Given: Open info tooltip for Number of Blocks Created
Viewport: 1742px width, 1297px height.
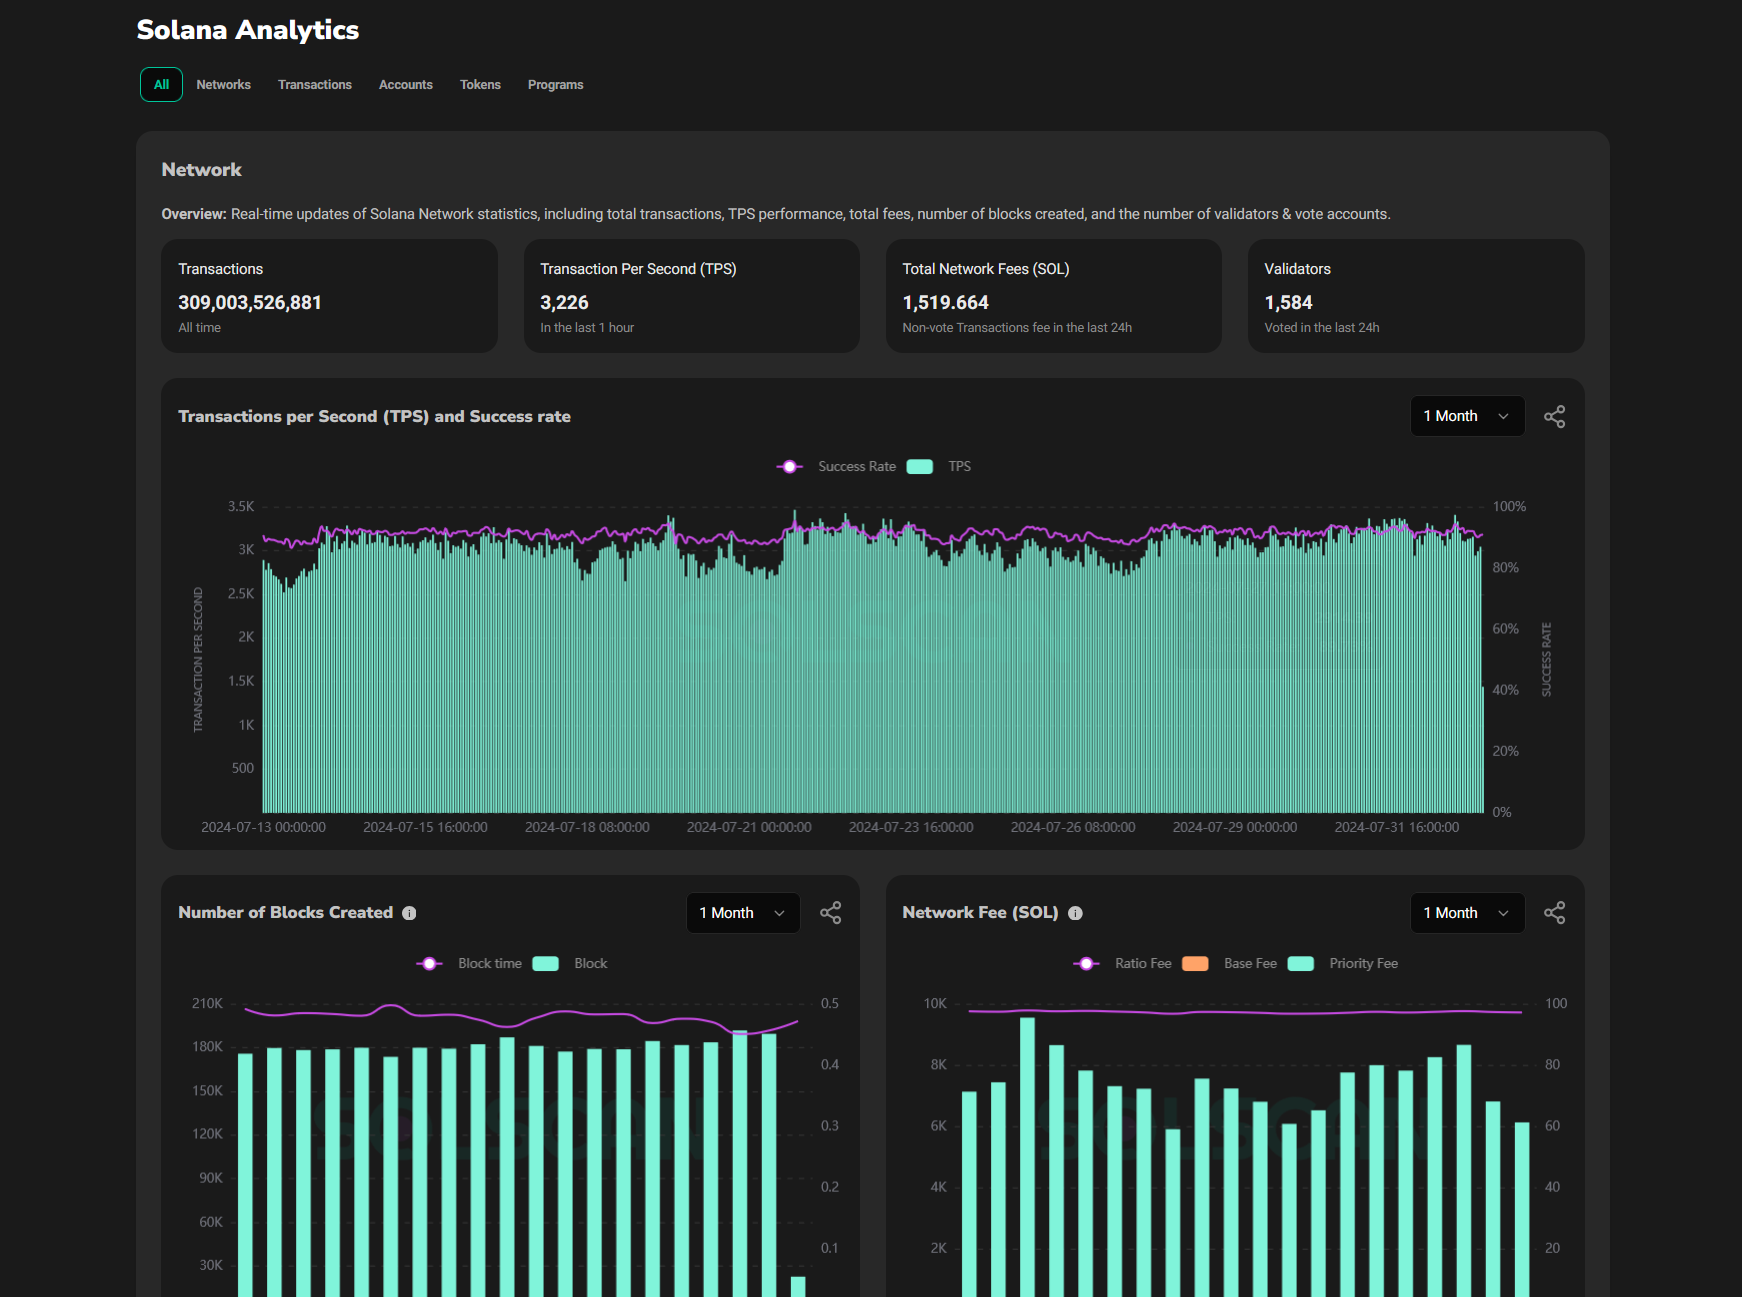Looking at the screenshot, I should tap(409, 913).
